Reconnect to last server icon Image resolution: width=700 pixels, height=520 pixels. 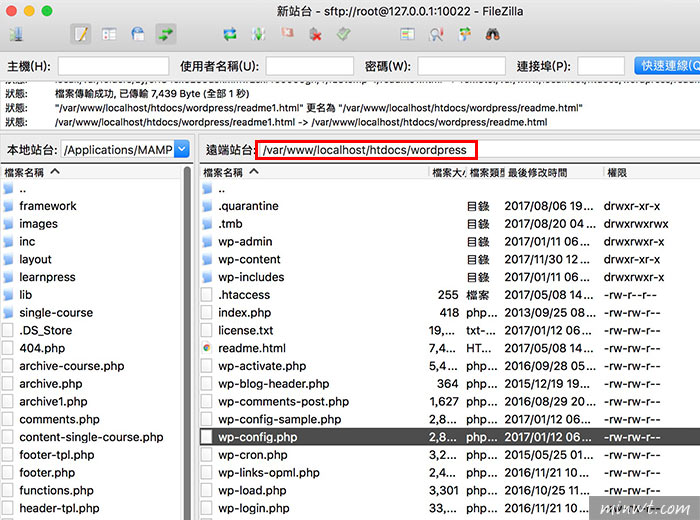coord(343,34)
